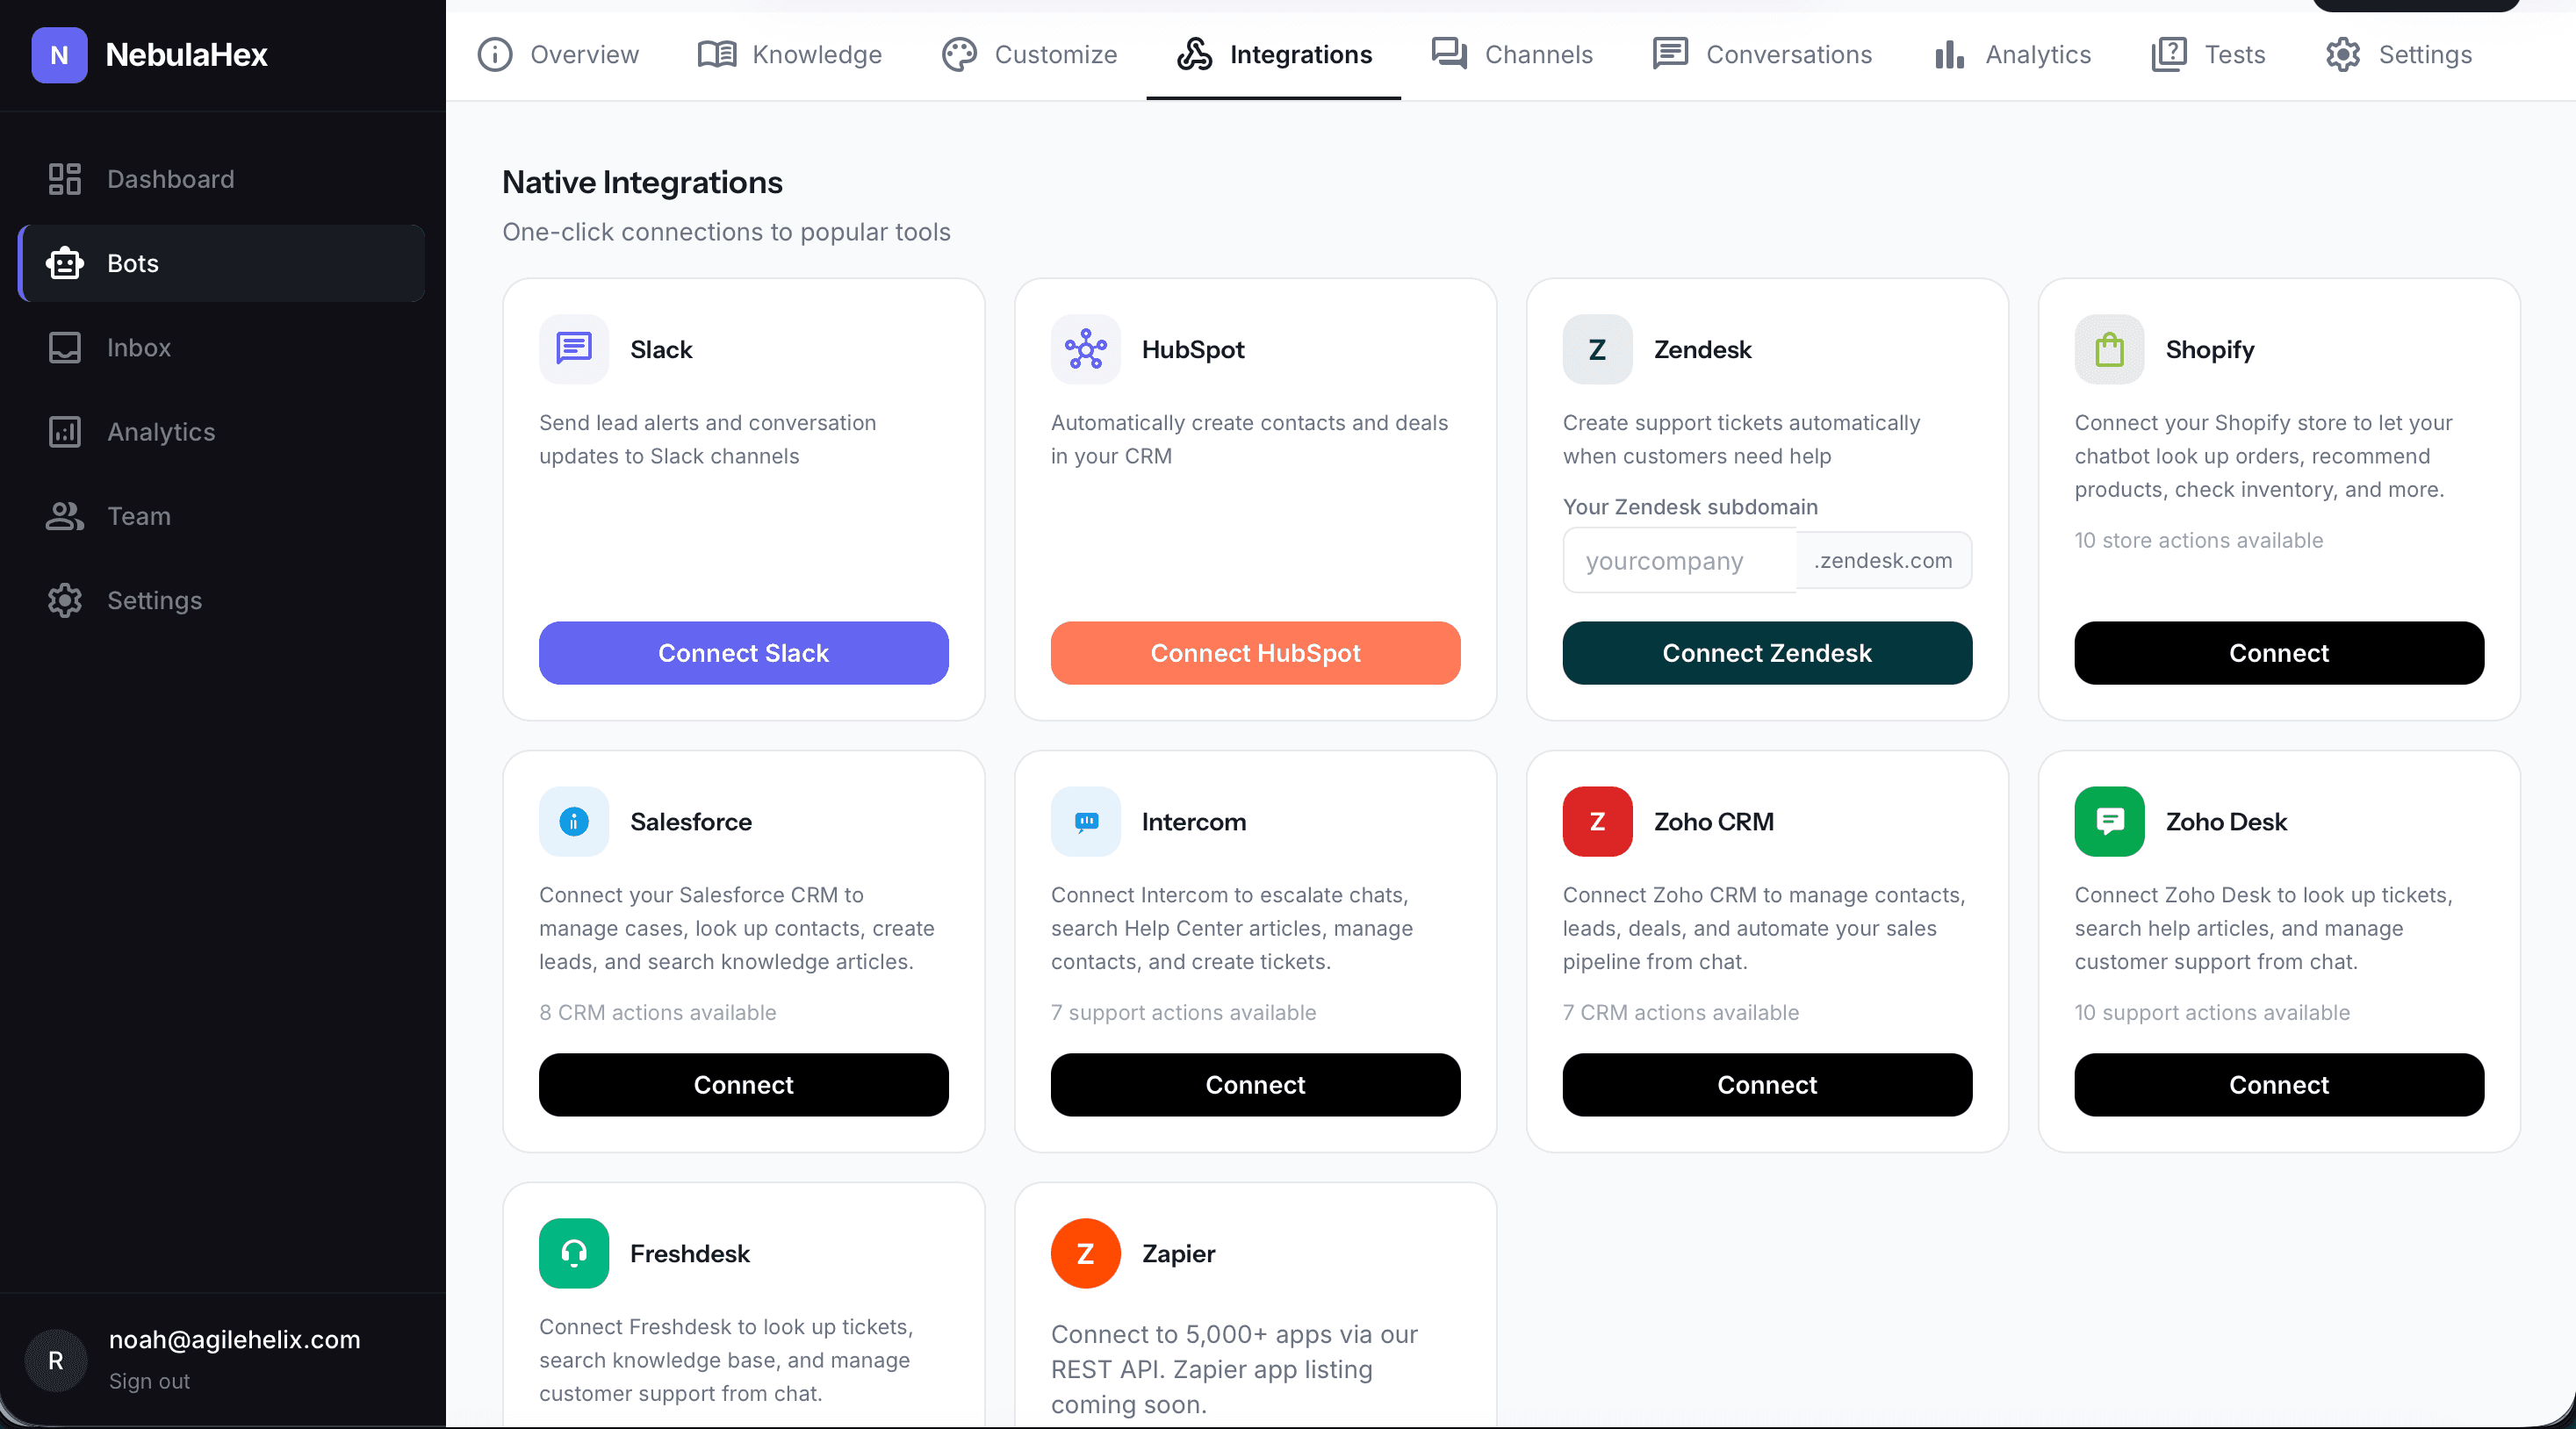
Task: Click the HubSpot integration icon
Action: (x=1086, y=349)
